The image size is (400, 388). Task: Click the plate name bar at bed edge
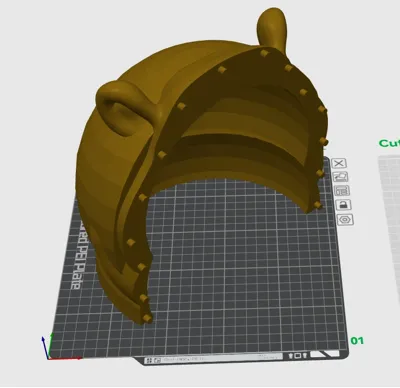213,359
